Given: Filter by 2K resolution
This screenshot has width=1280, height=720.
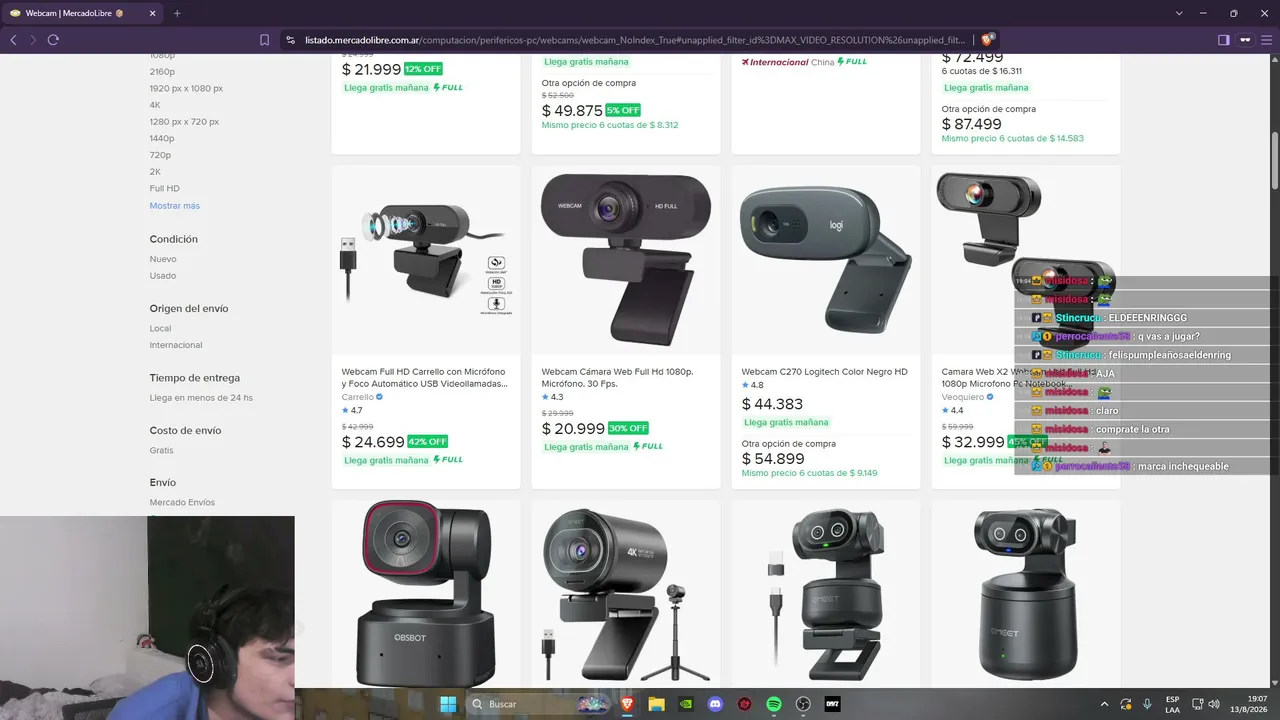Looking at the screenshot, I should point(155,171).
